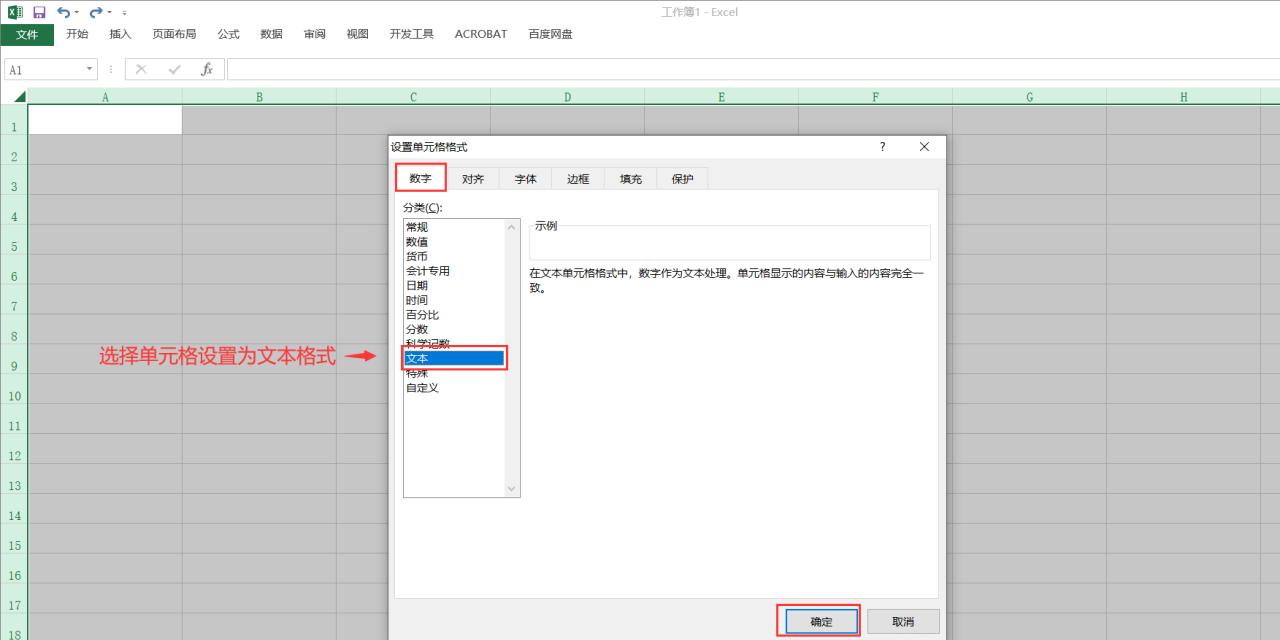Open the Undo history dropdown arrow

77,13
